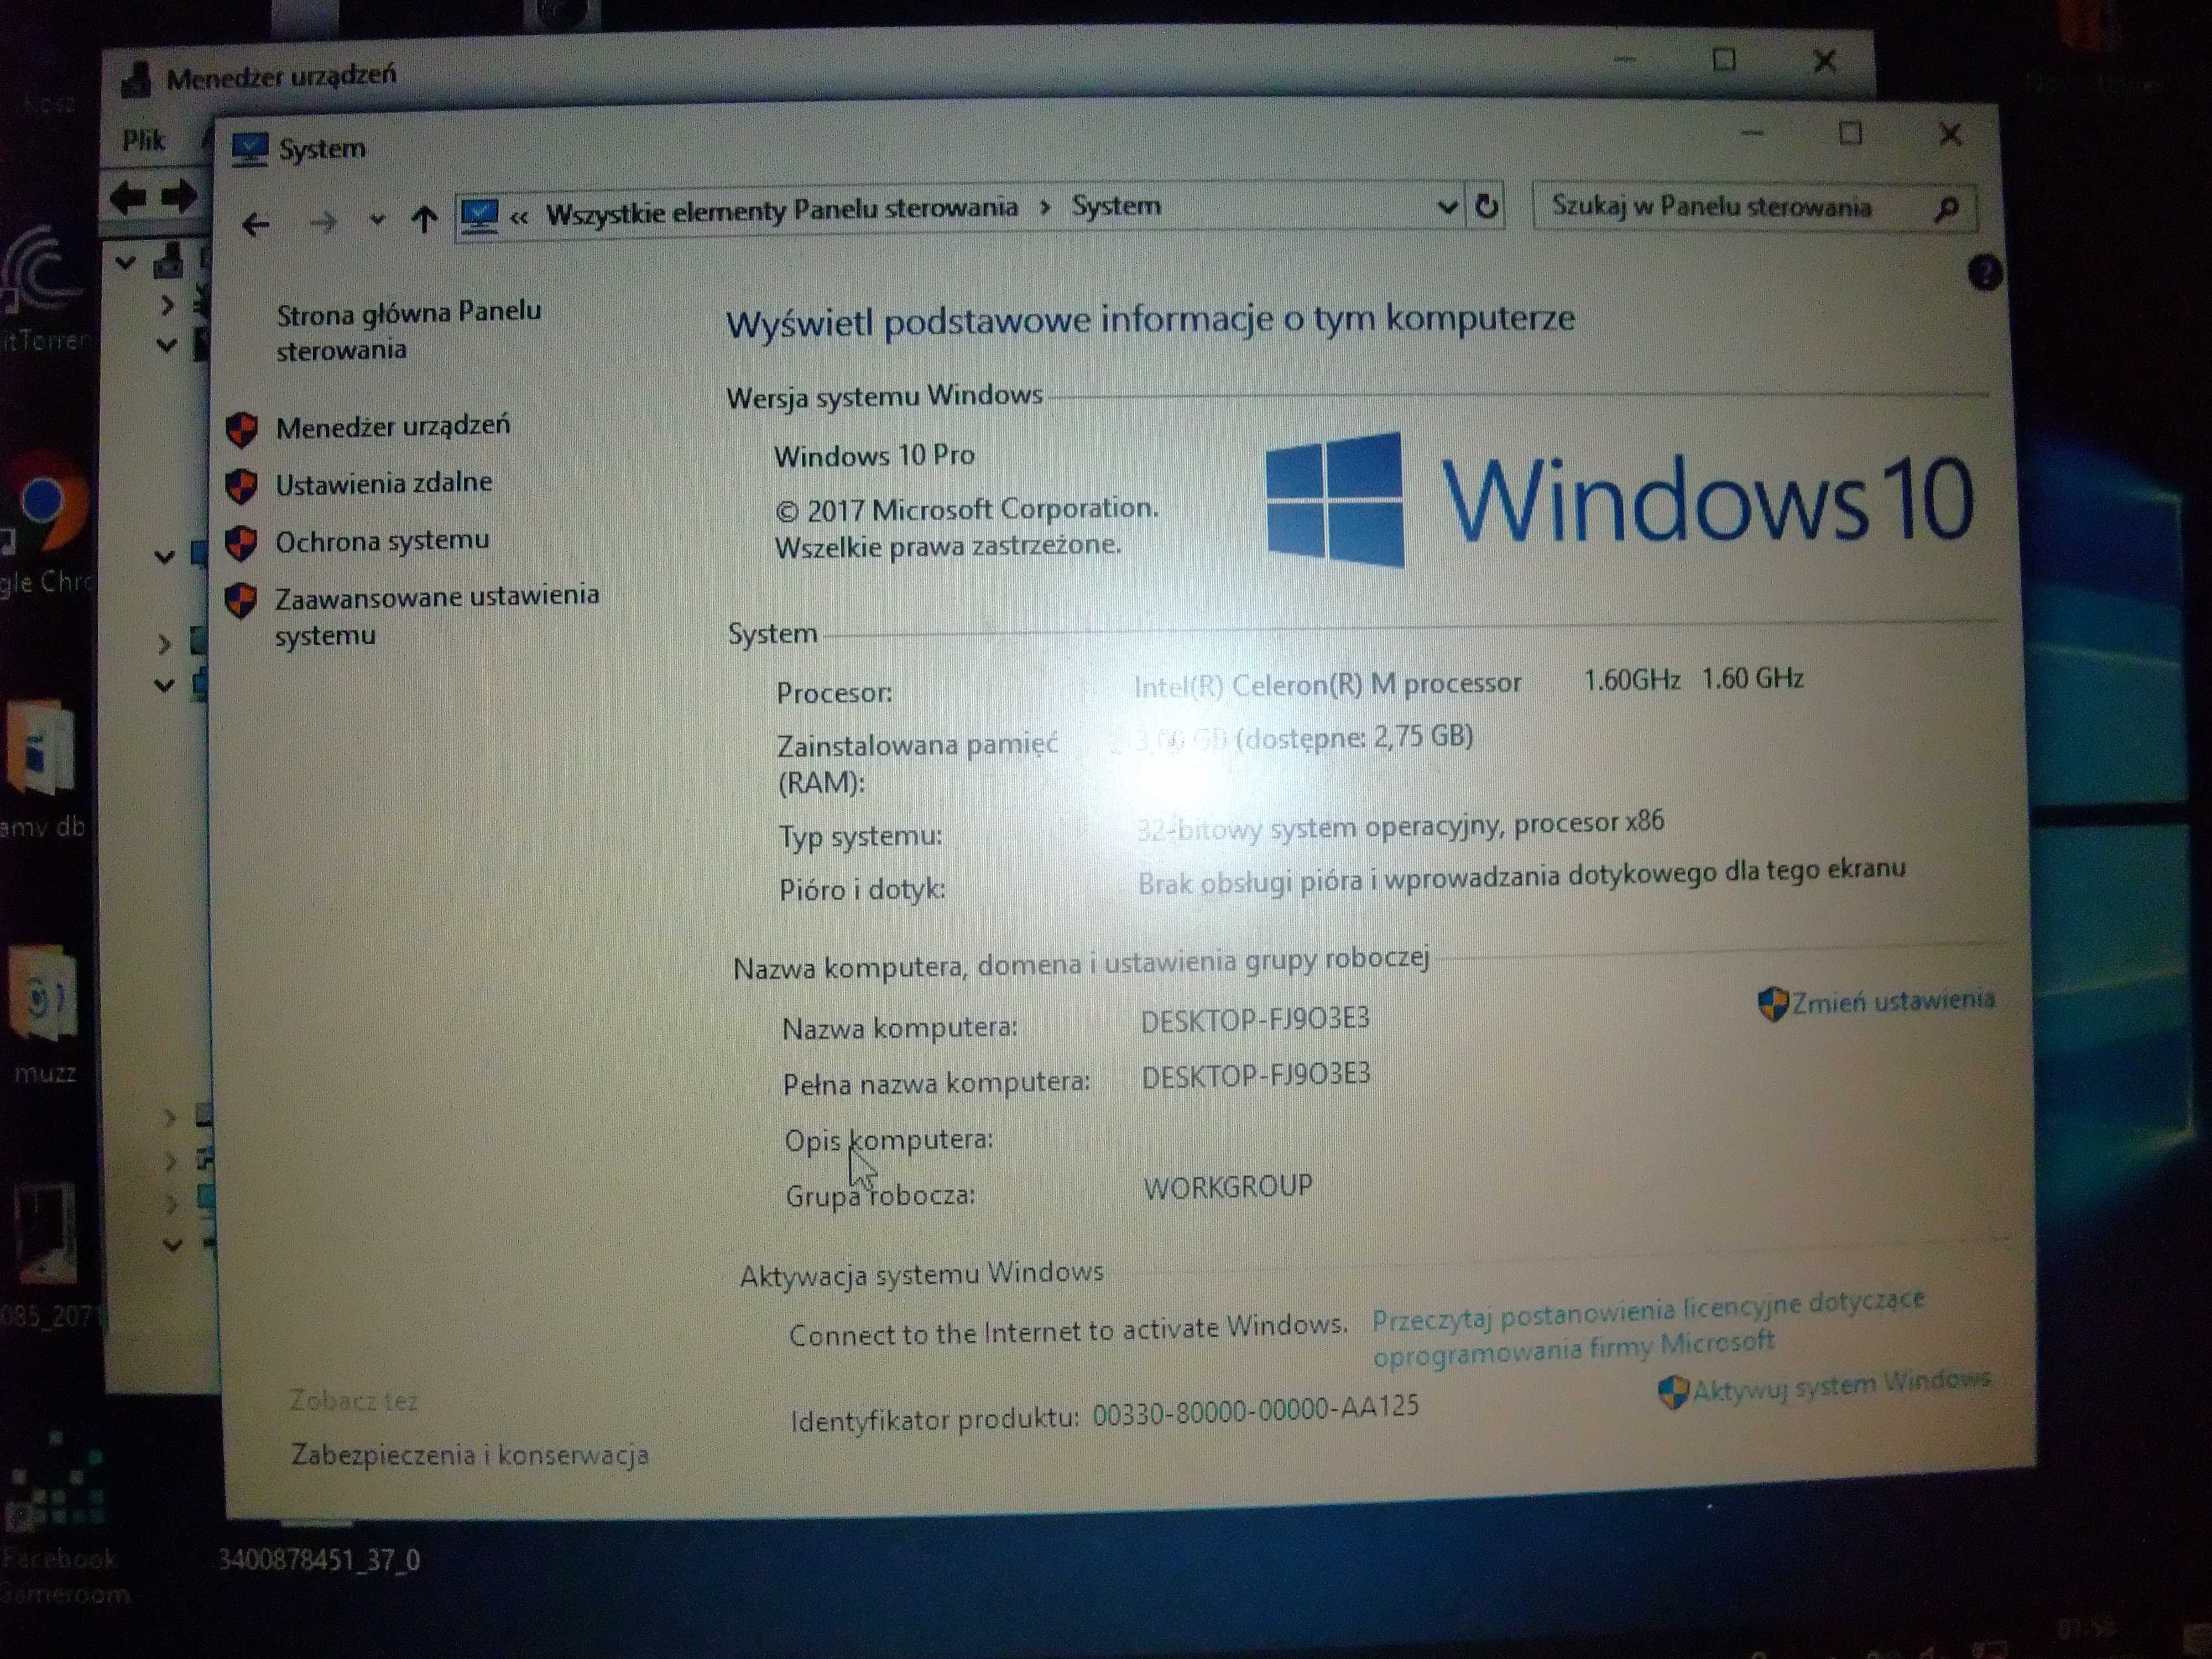Select Intel(R) Celeron(R) M processor text
Screen dimensions: 2212x1659
pos(1327,685)
